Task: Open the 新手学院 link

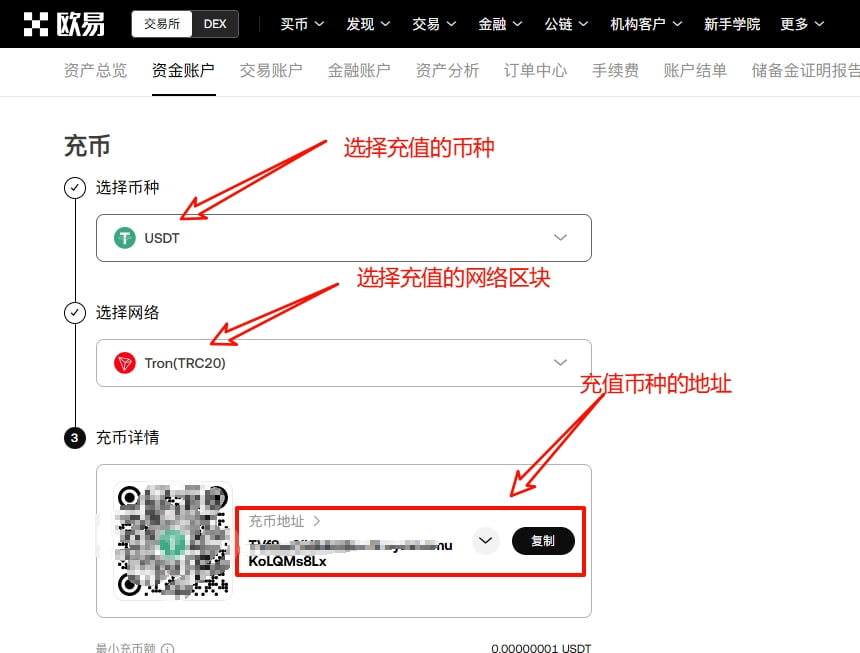Action: (731, 23)
